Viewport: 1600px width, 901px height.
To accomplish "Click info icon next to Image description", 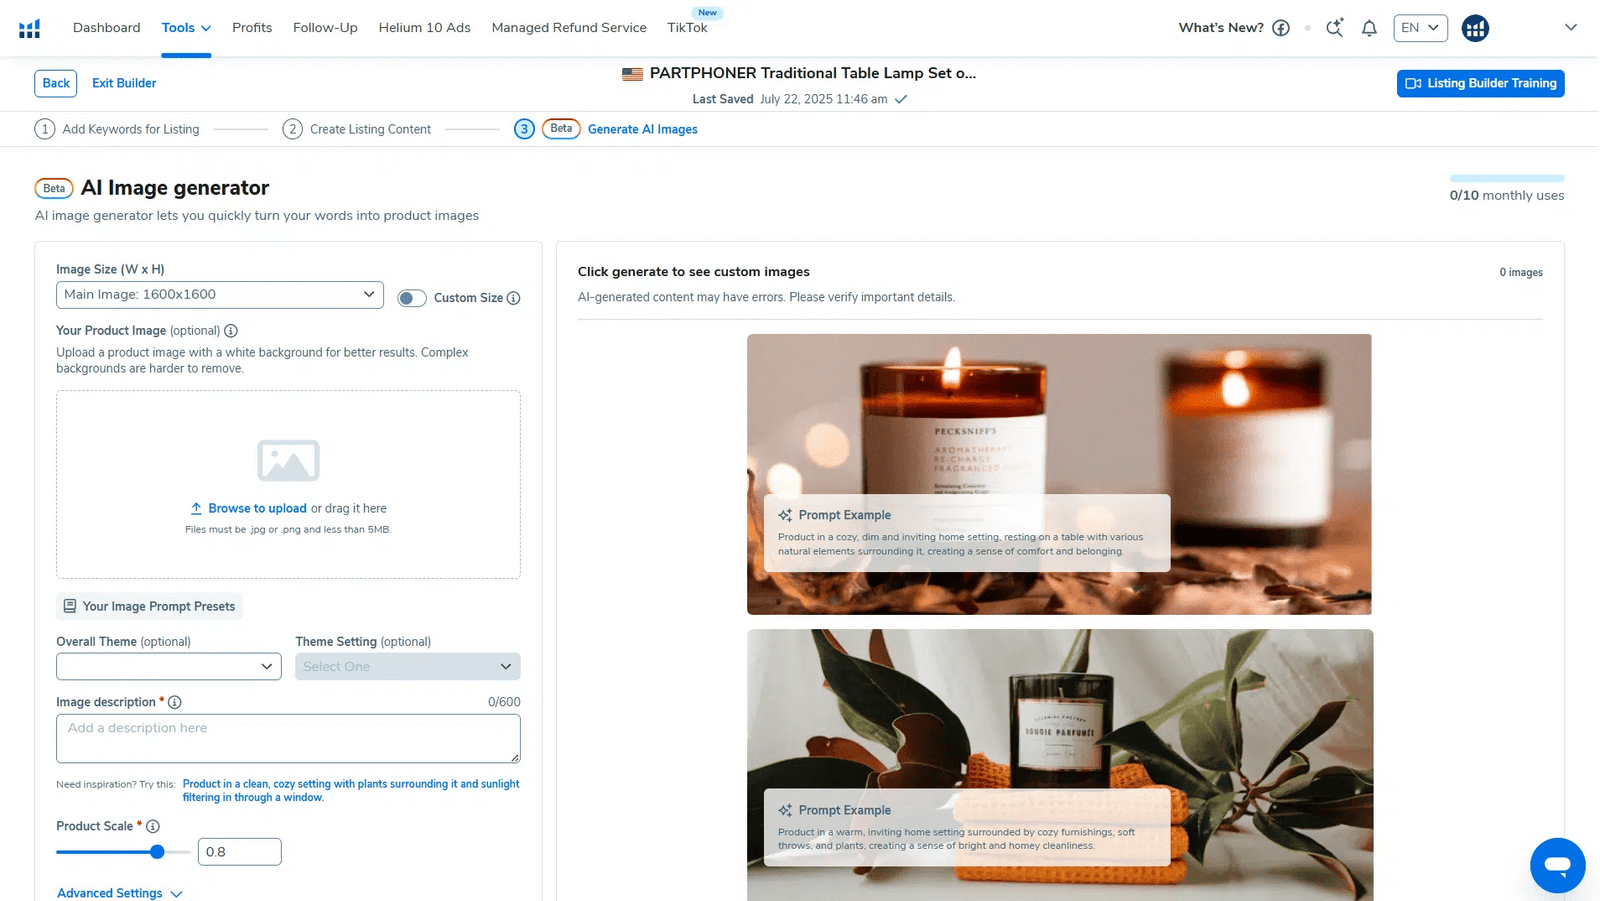I will click(175, 702).
